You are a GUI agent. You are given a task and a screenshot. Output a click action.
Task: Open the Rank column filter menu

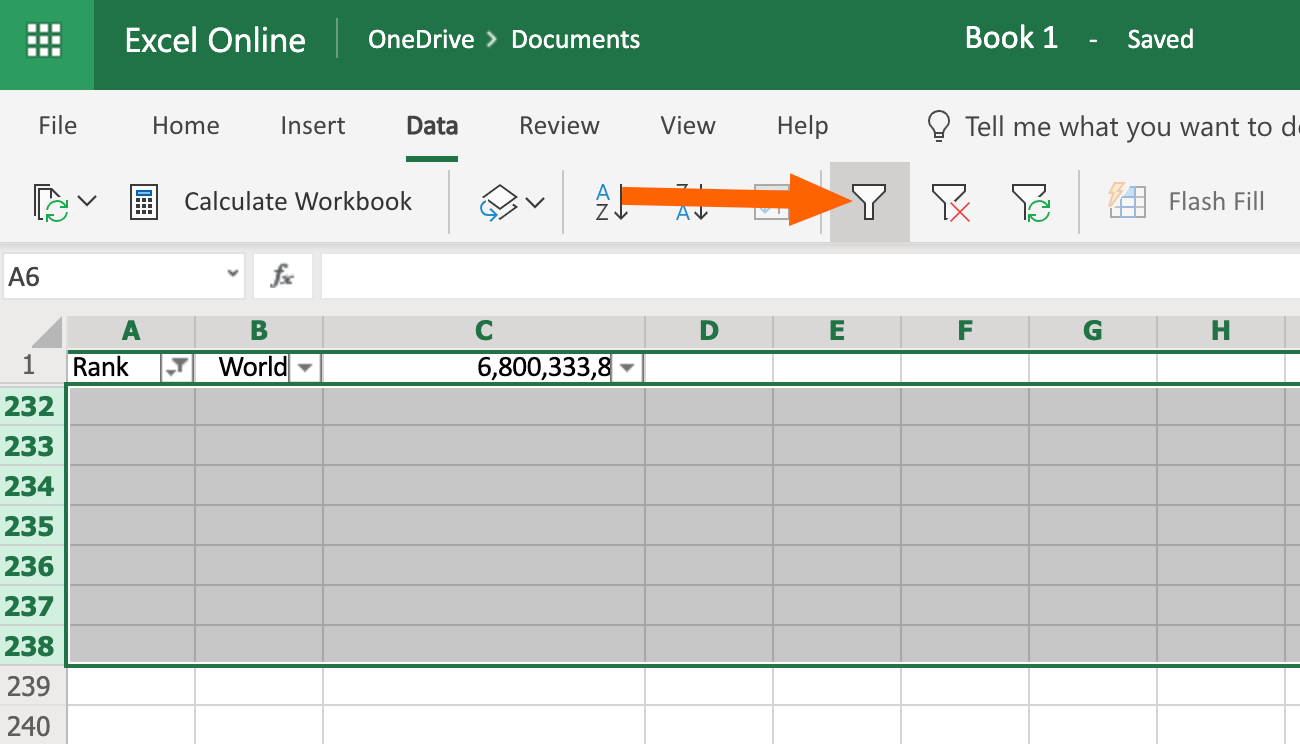point(177,367)
